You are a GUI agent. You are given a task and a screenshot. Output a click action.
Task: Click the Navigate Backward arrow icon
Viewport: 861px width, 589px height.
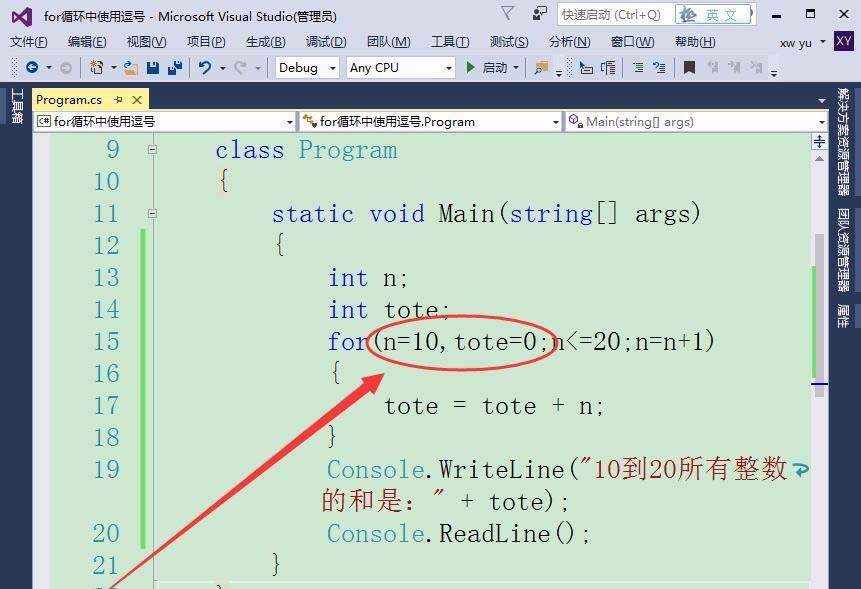point(32,68)
